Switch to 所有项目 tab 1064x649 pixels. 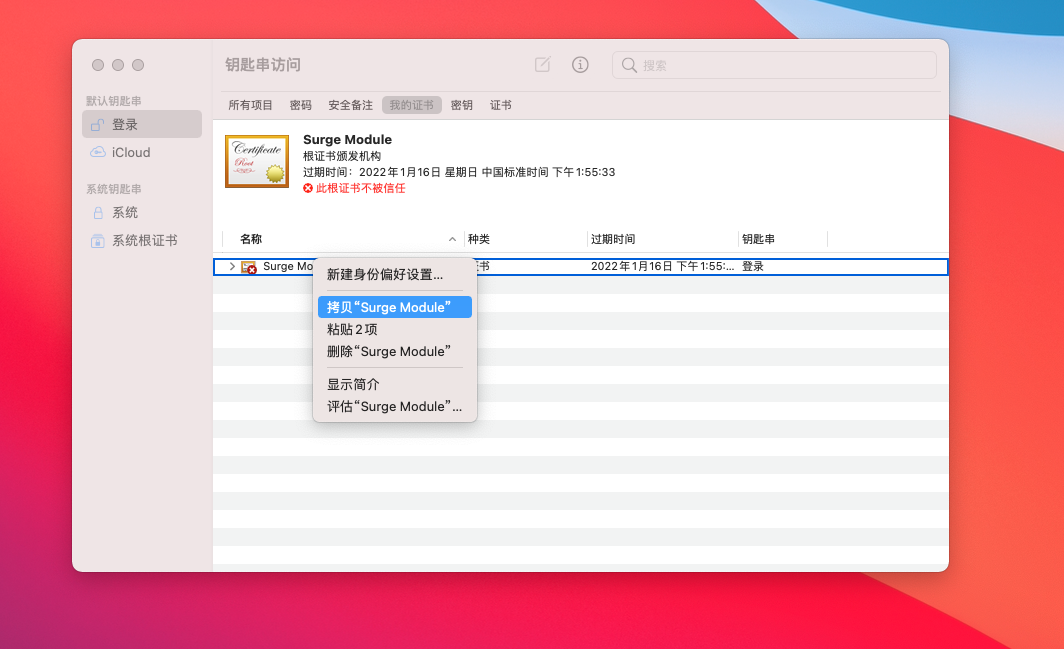click(x=250, y=105)
